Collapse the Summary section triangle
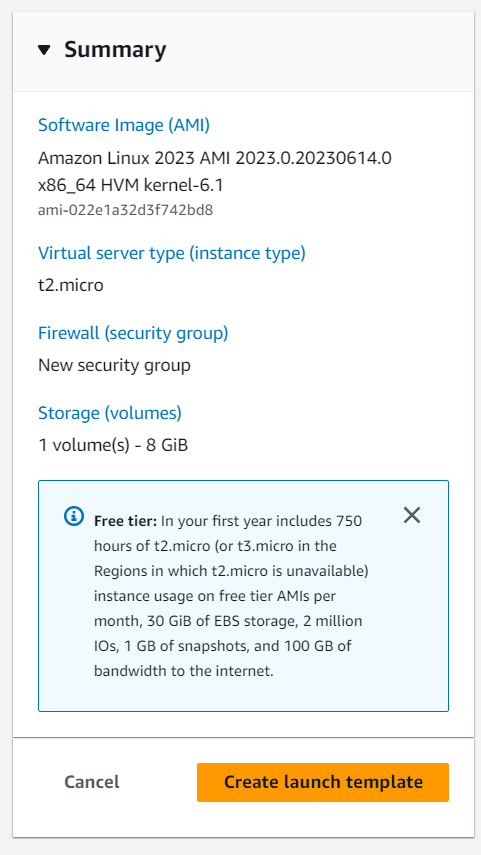This screenshot has height=855, width=481. [44, 50]
